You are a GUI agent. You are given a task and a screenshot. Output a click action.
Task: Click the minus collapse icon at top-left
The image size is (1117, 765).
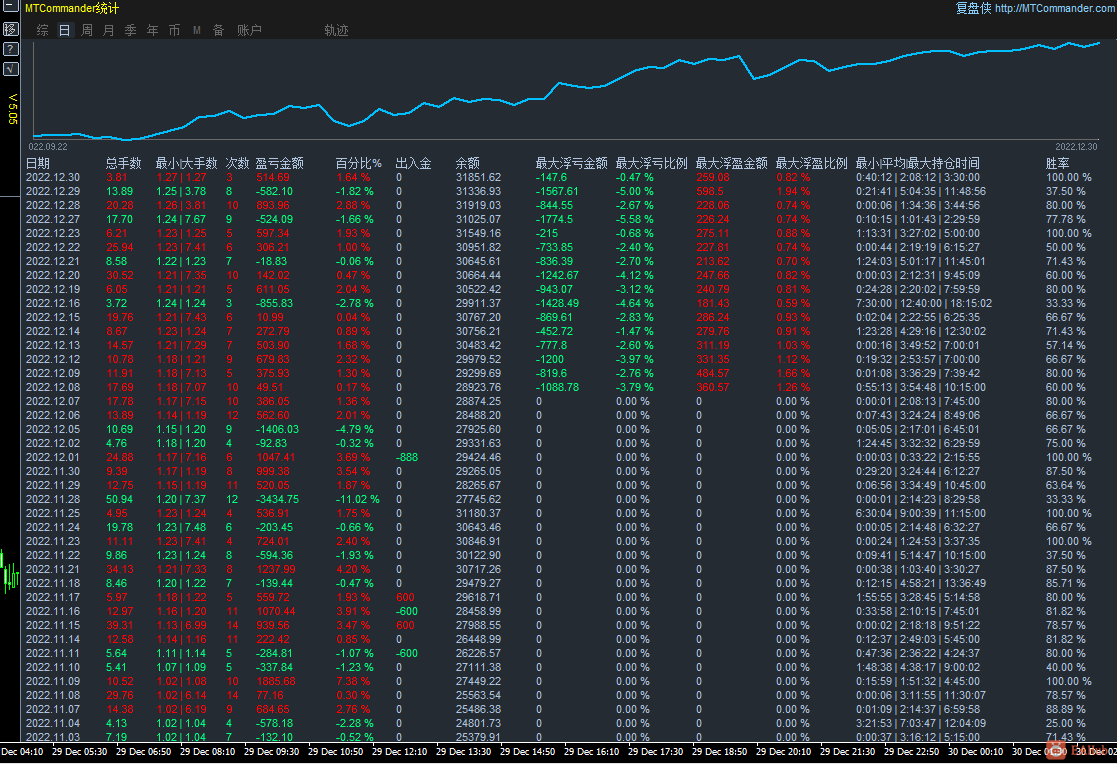click(x=10, y=8)
